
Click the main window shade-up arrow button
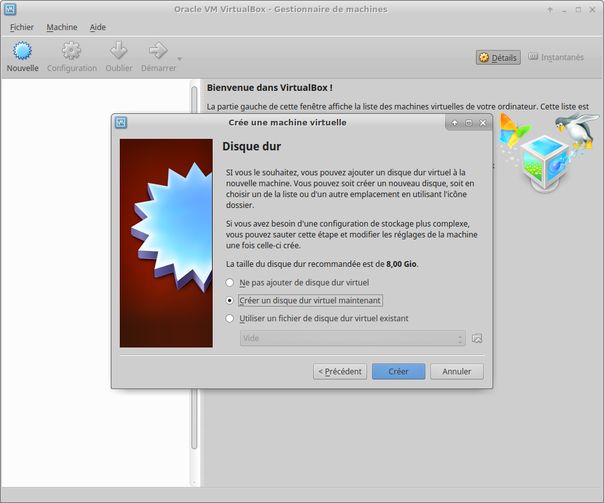coord(550,10)
